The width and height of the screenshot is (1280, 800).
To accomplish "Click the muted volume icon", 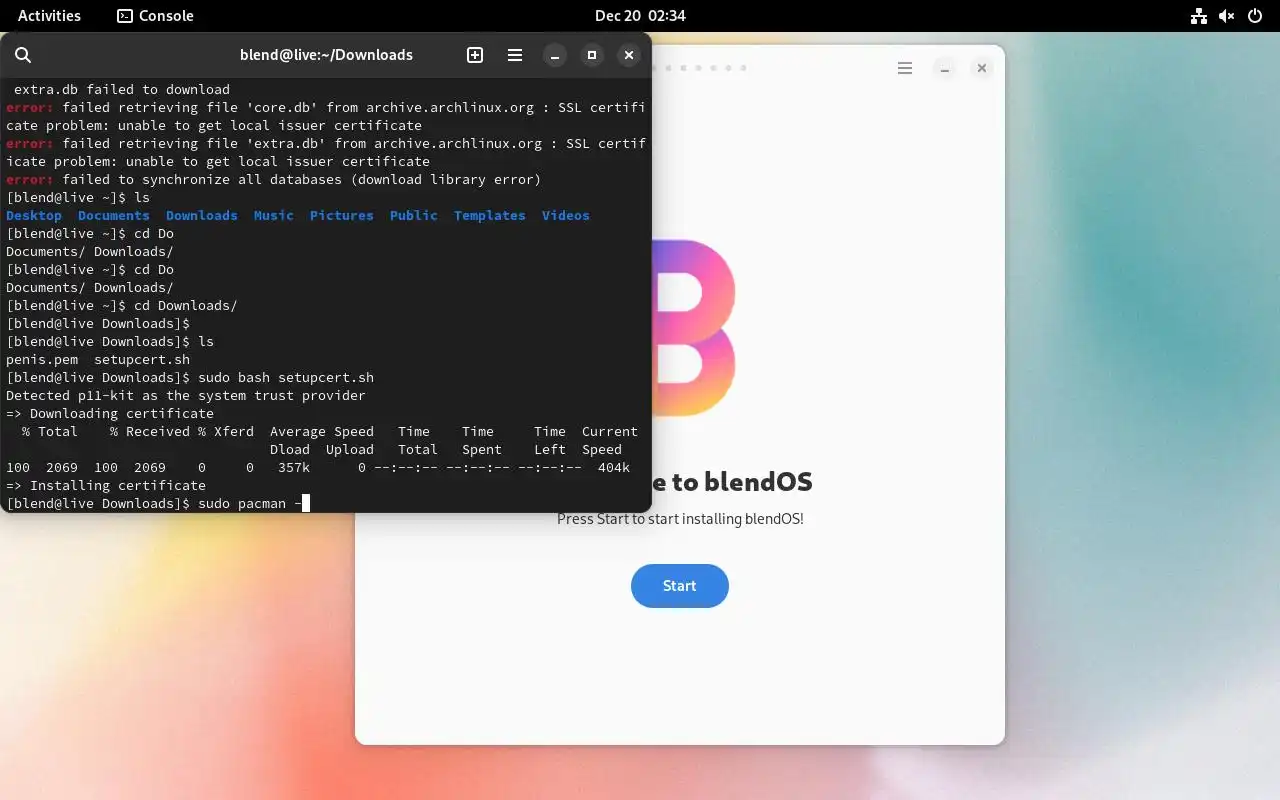I will point(1226,15).
